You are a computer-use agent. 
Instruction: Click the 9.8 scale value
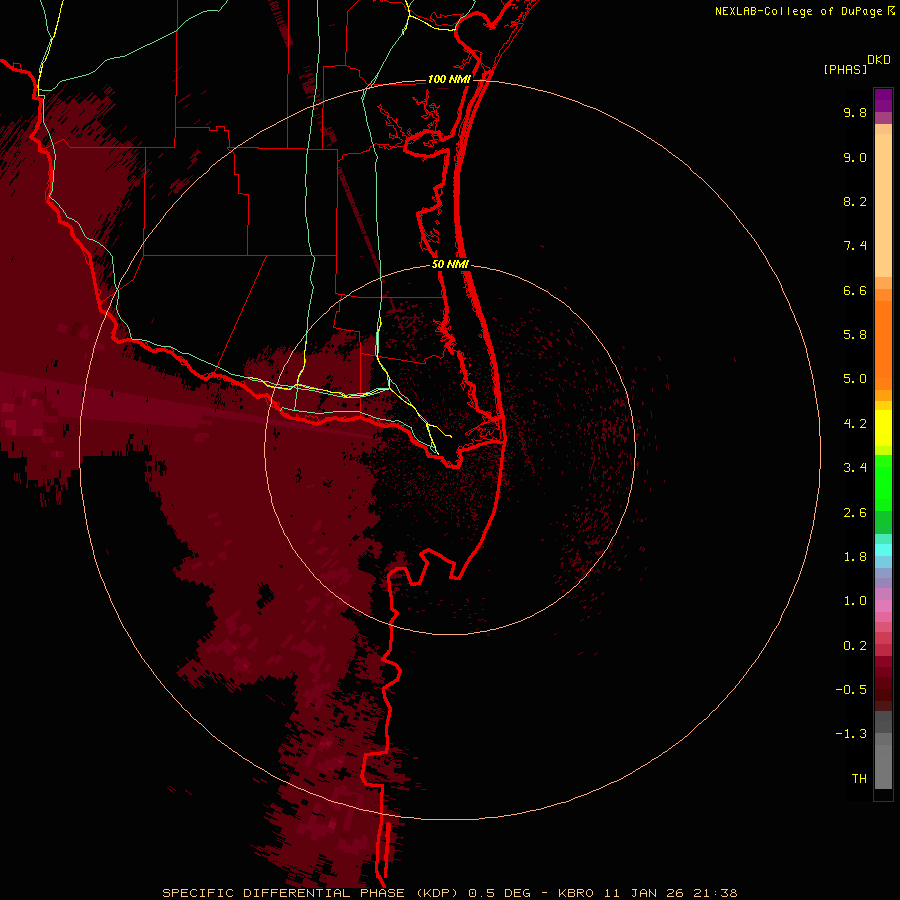click(855, 112)
